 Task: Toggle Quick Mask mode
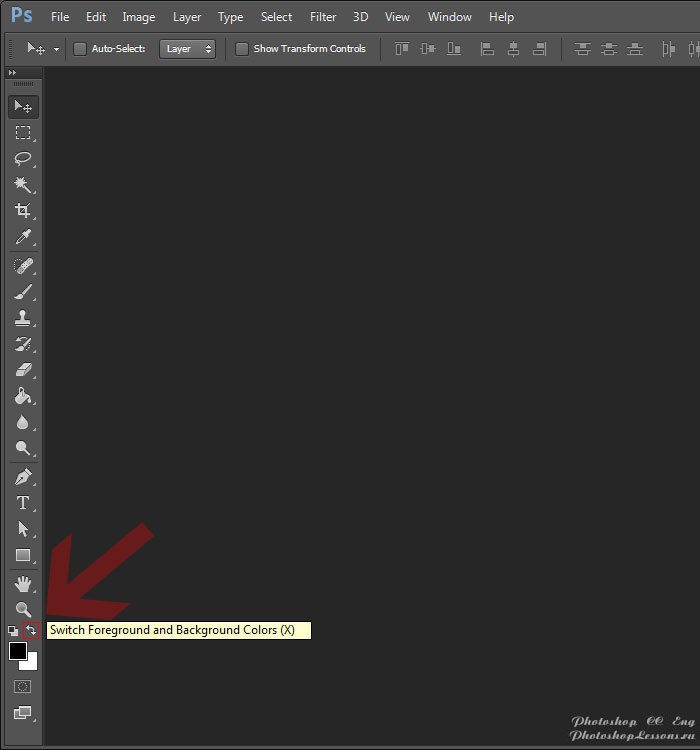(x=22, y=687)
